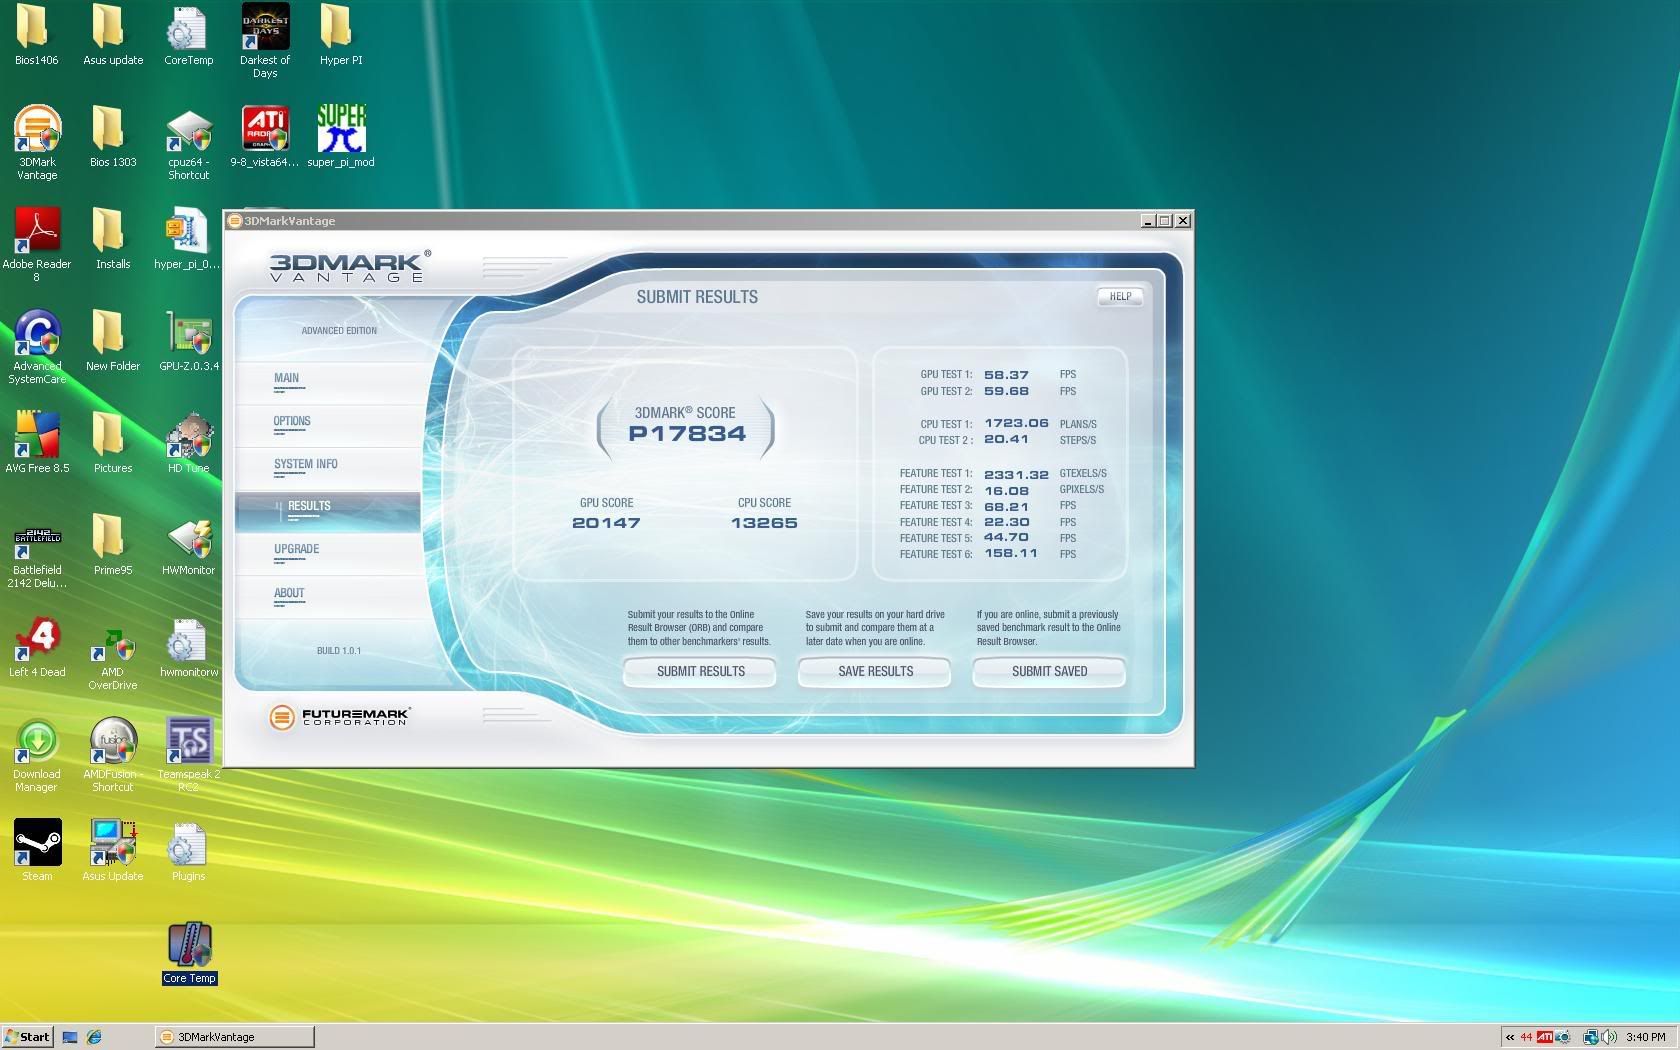Click the Feature Test 6 value 158.11
The width and height of the screenshot is (1680, 1050).
click(x=1011, y=553)
